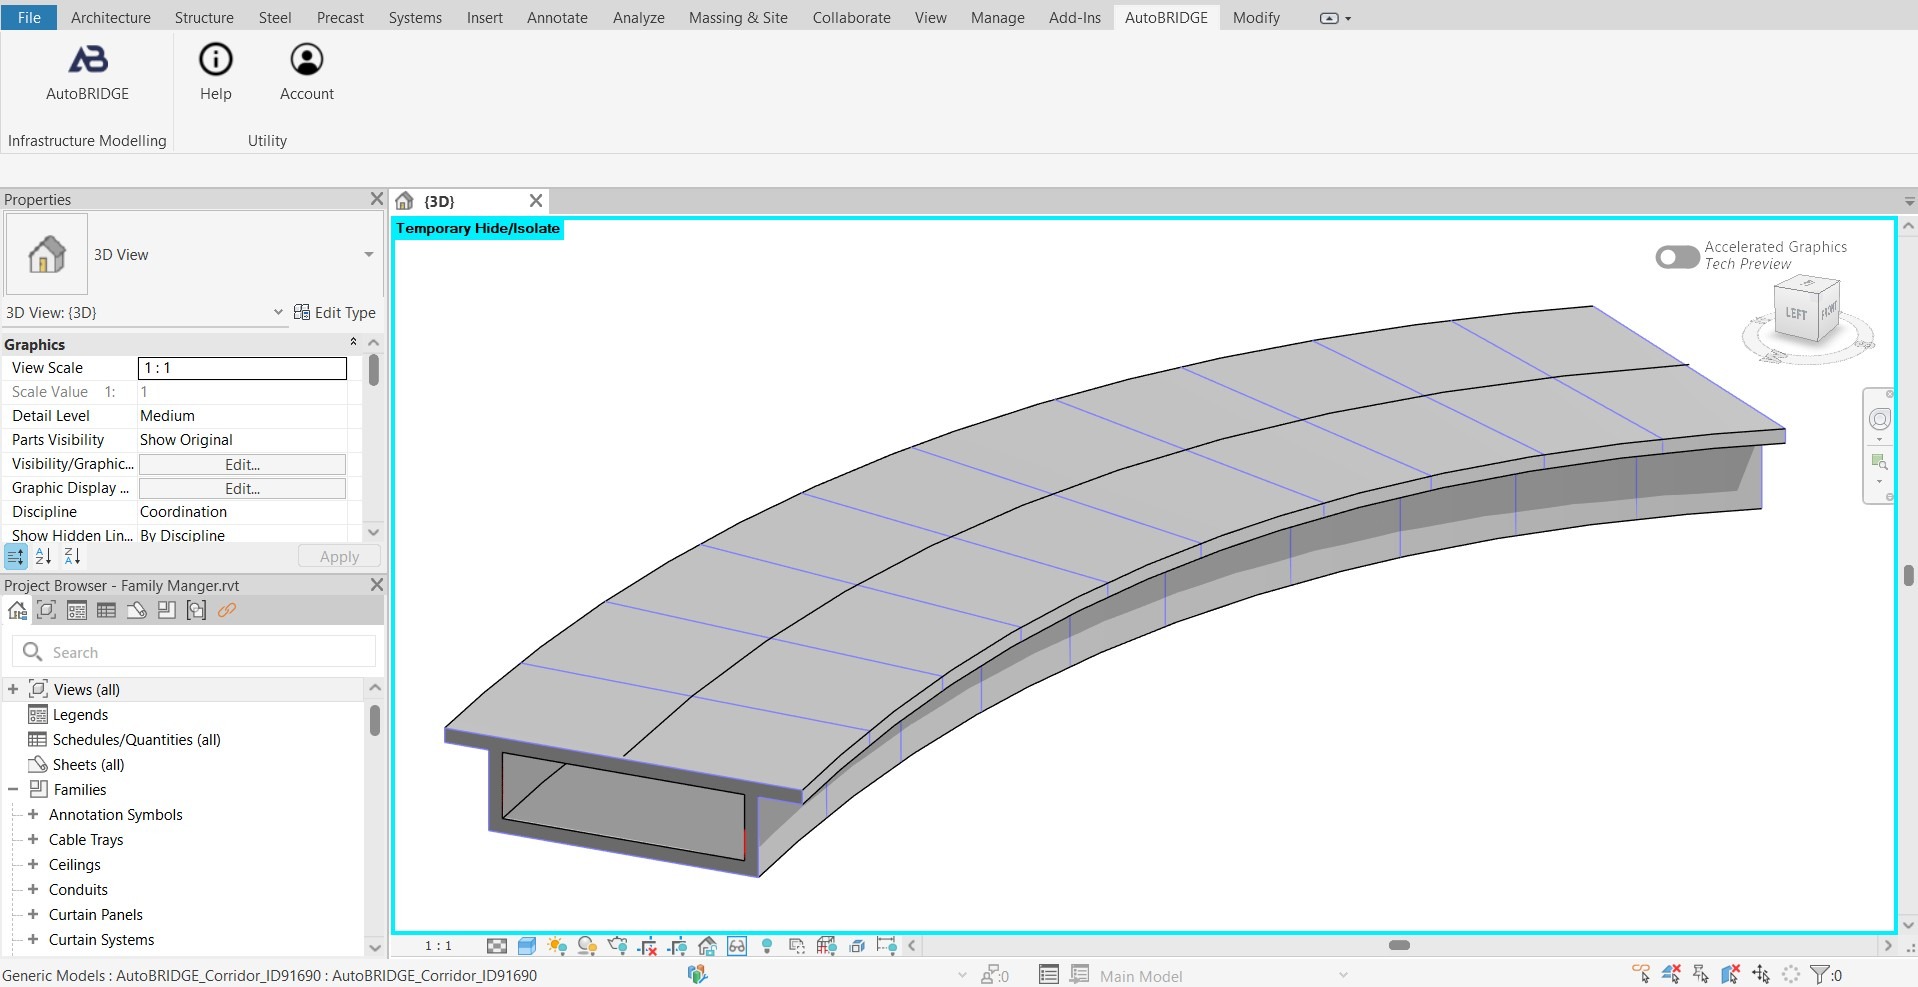Switch to the Massing & Site tab
1918x987 pixels.
(737, 18)
